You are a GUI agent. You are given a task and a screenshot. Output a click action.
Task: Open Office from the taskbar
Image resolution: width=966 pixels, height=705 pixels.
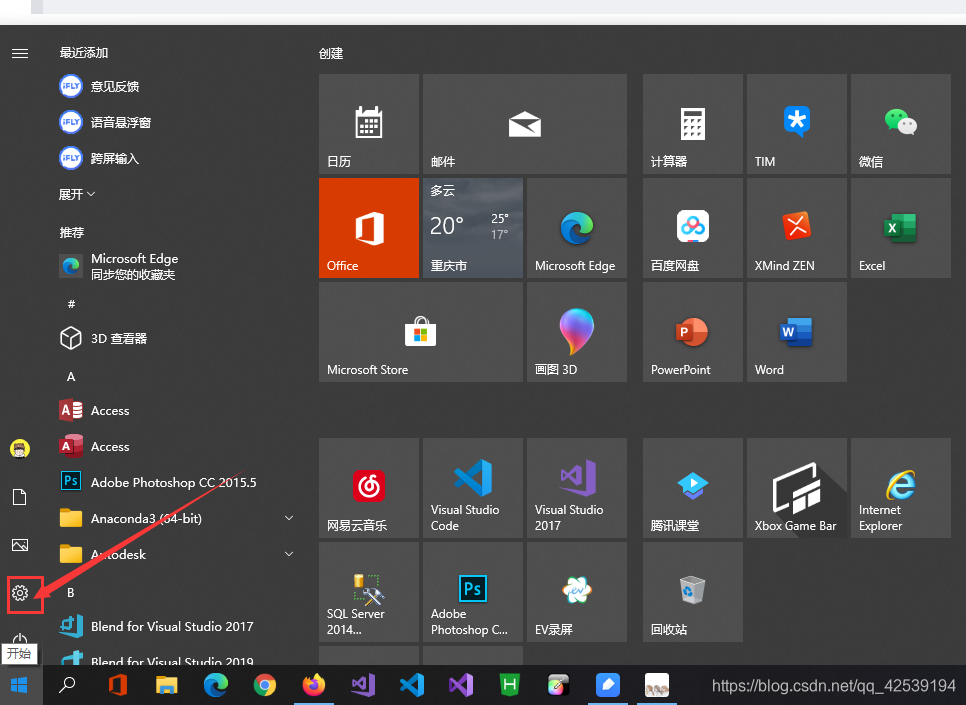tap(117, 685)
